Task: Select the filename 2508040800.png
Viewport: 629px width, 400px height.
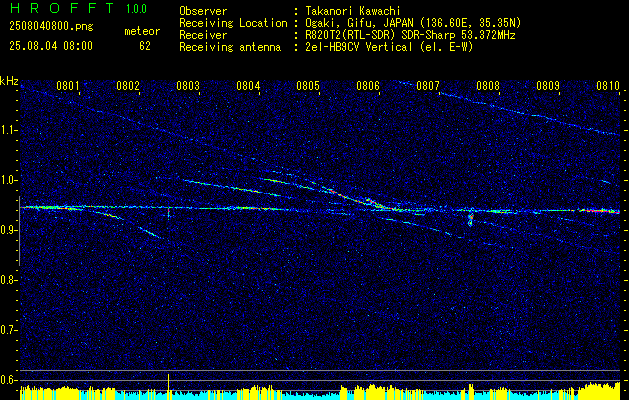Action: tap(51, 27)
